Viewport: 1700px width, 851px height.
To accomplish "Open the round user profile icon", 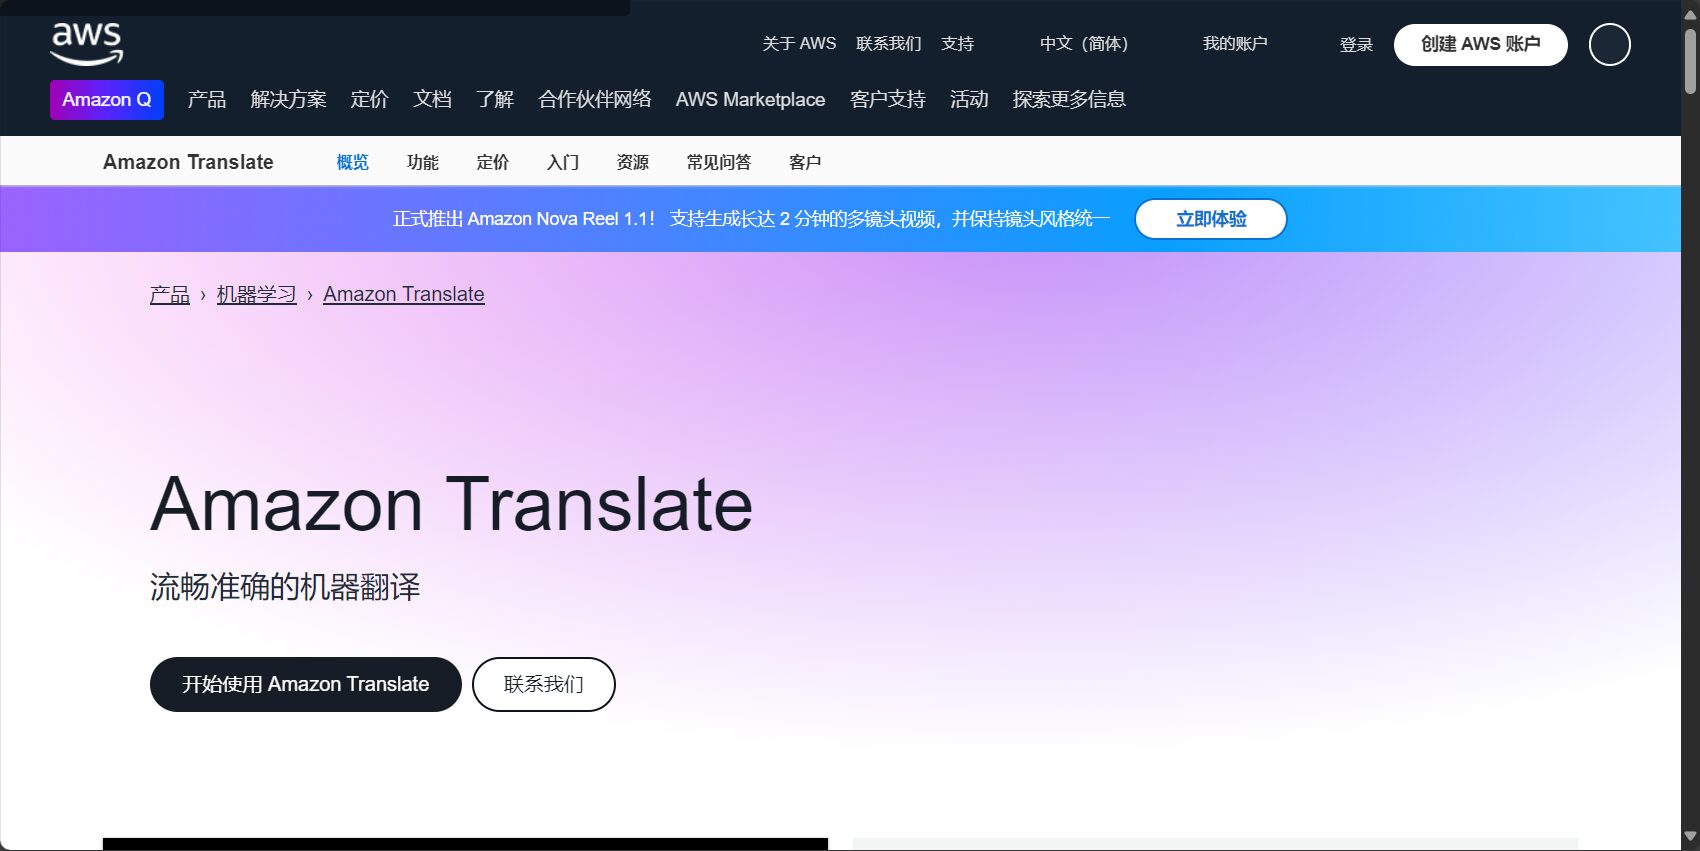I will [1610, 45].
